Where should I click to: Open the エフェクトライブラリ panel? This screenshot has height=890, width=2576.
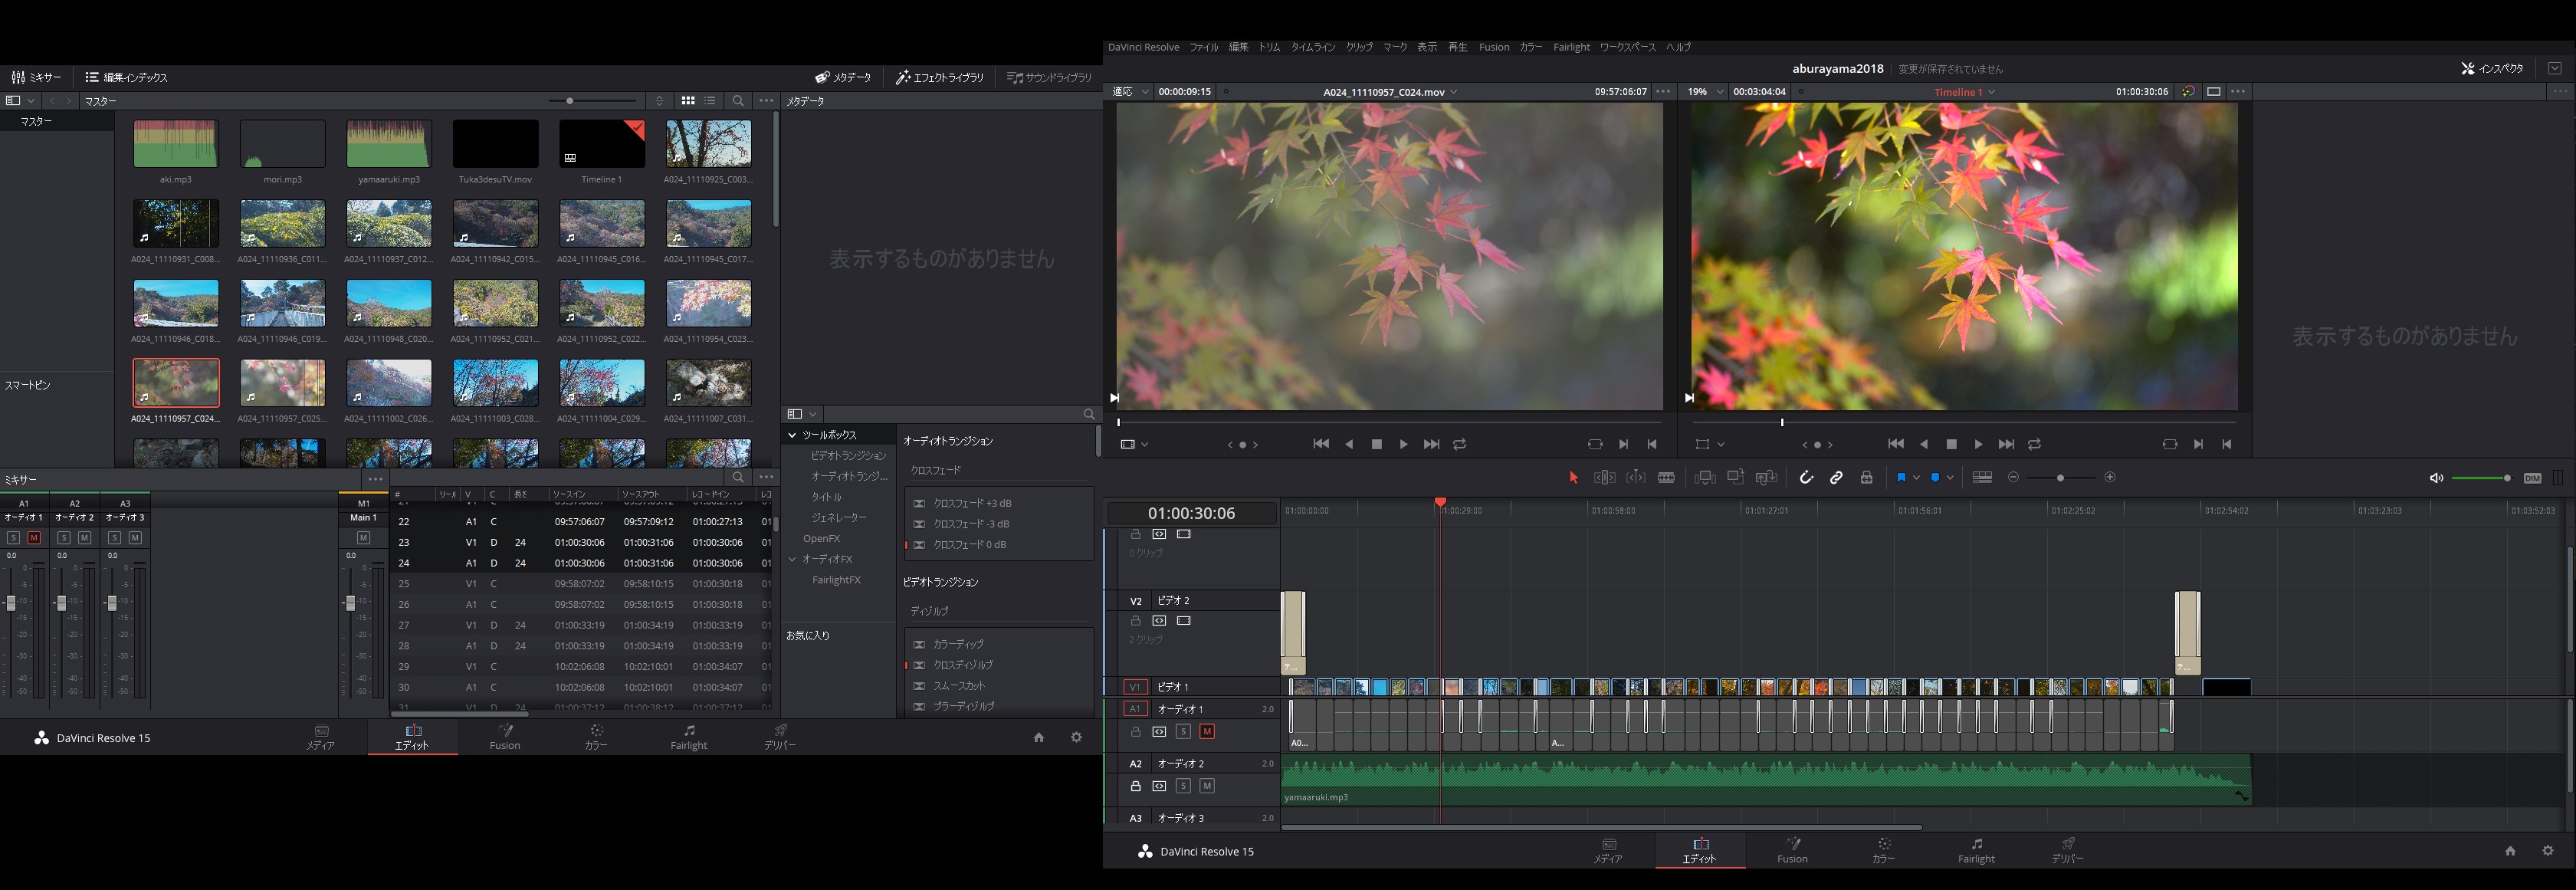click(939, 77)
